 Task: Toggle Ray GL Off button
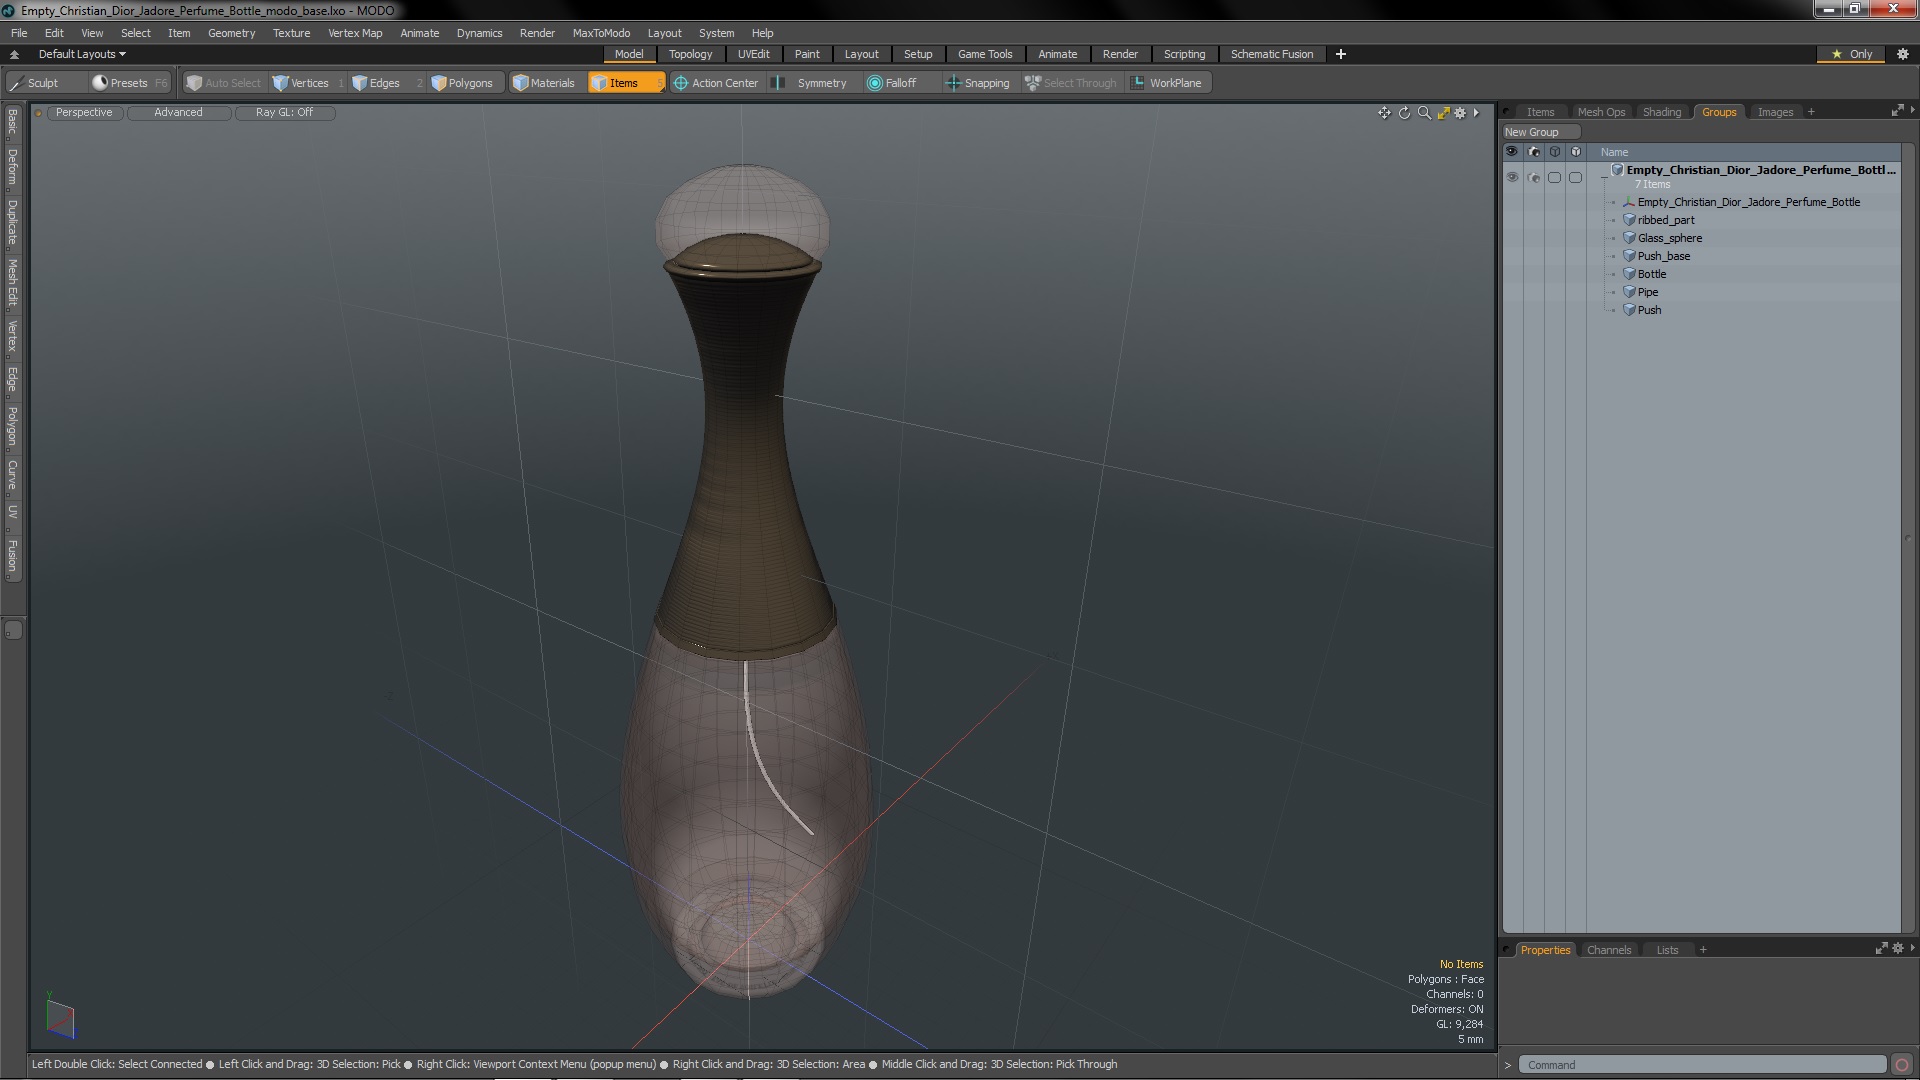(284, 113)
